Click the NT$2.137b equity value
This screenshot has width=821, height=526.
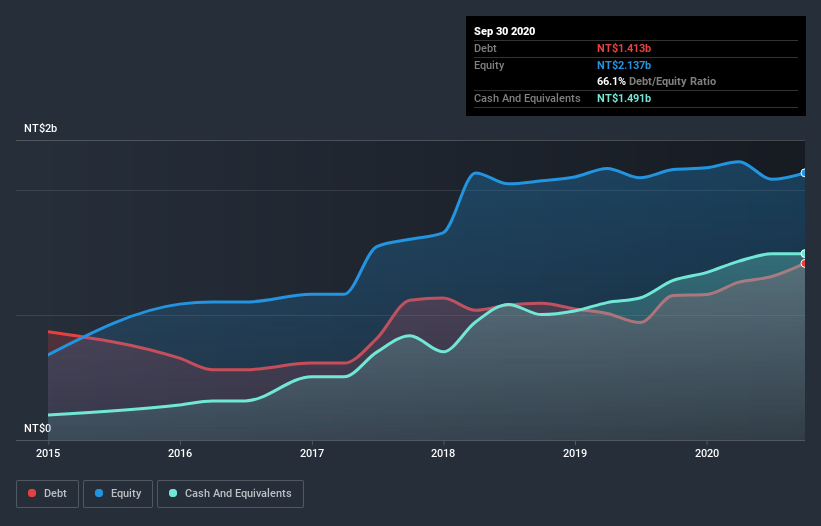click(x=624, y=65)
